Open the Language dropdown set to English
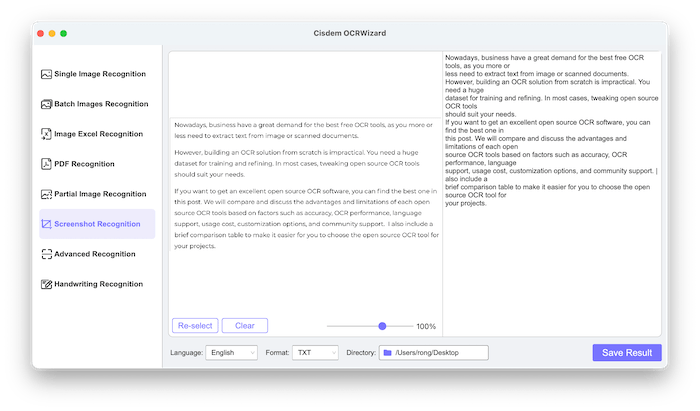The image size is (700, 411). 231,353
